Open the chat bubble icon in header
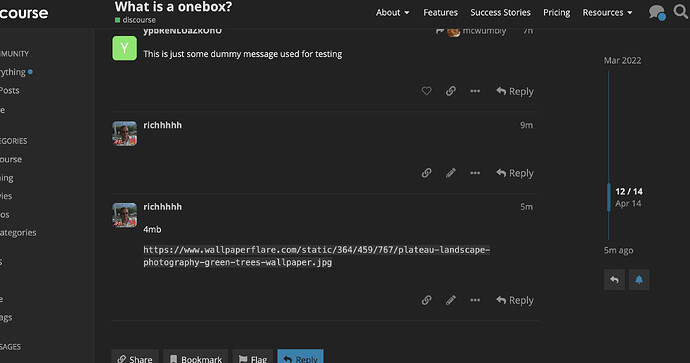Screen dimensions: 690x363 (x=657, y=12)
